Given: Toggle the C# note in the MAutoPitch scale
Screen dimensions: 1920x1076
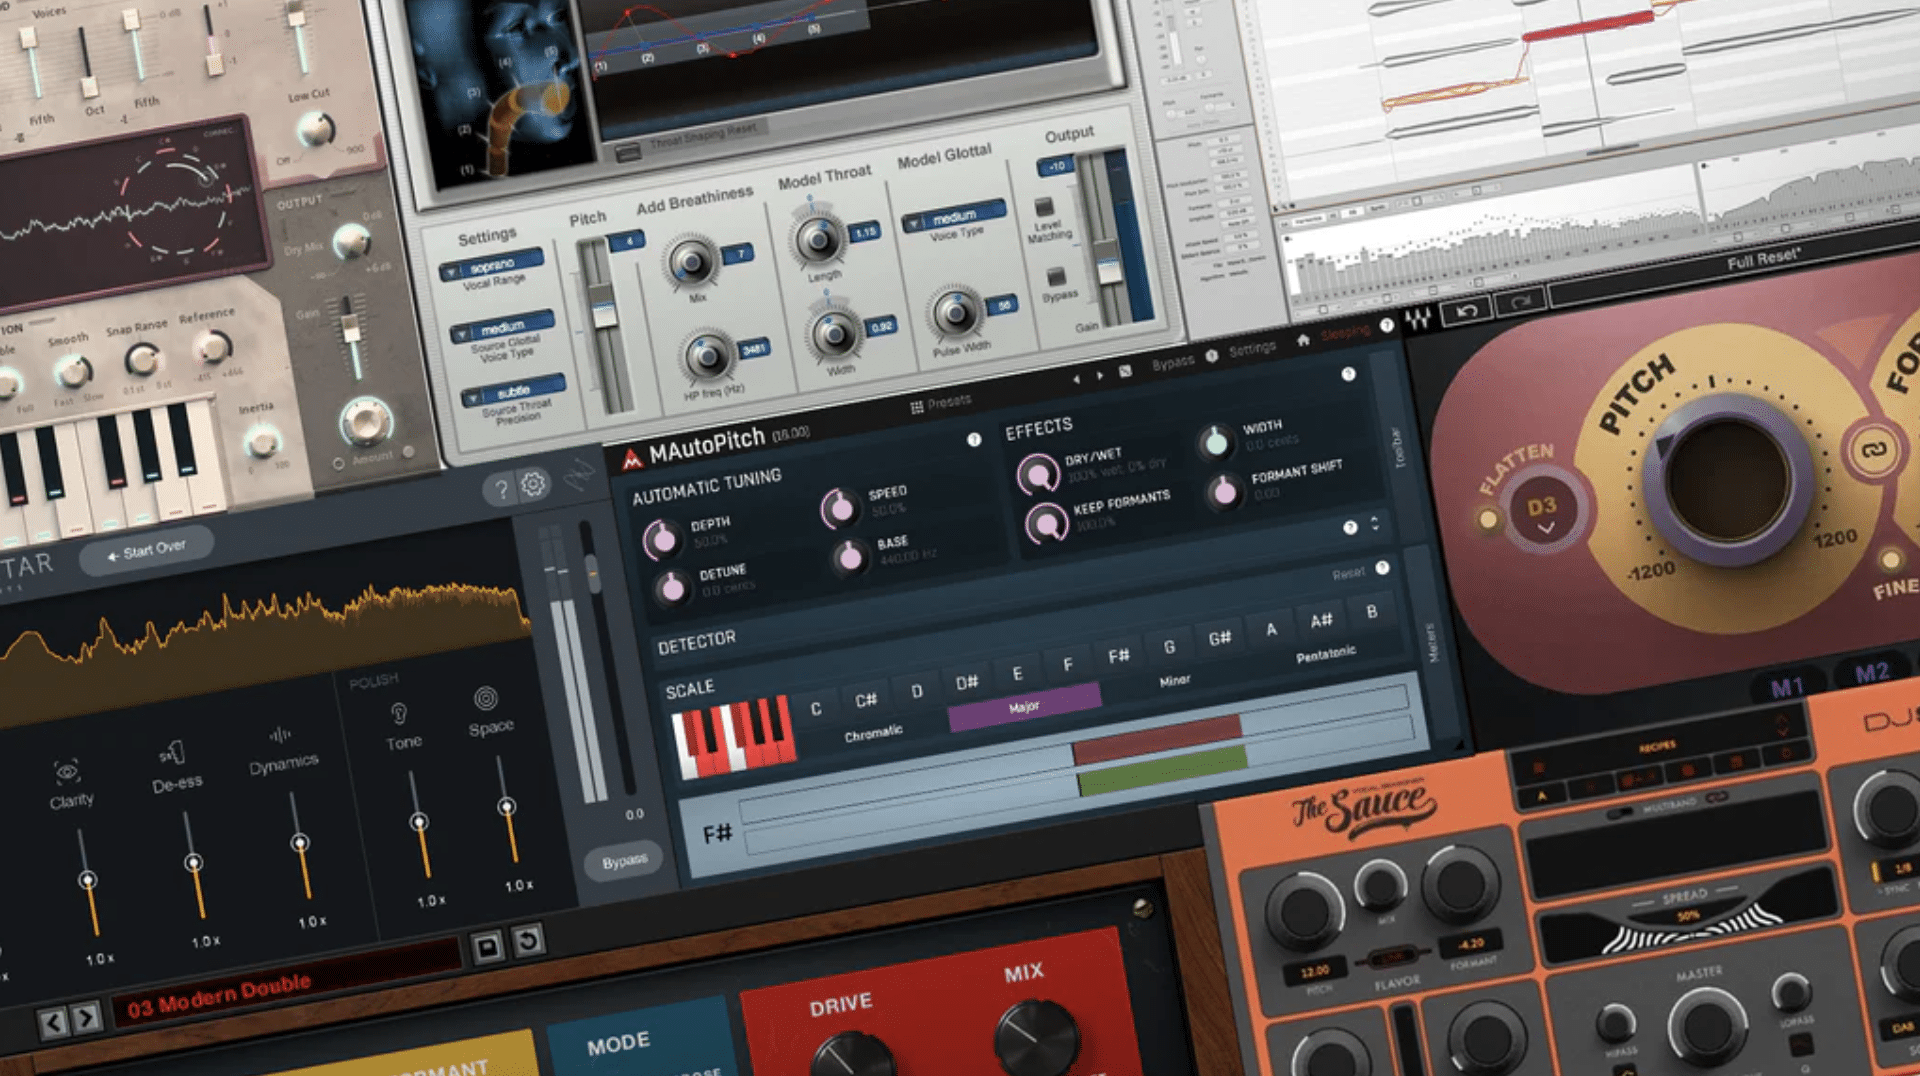Looking at the screenshot, I should pos(865,700).
